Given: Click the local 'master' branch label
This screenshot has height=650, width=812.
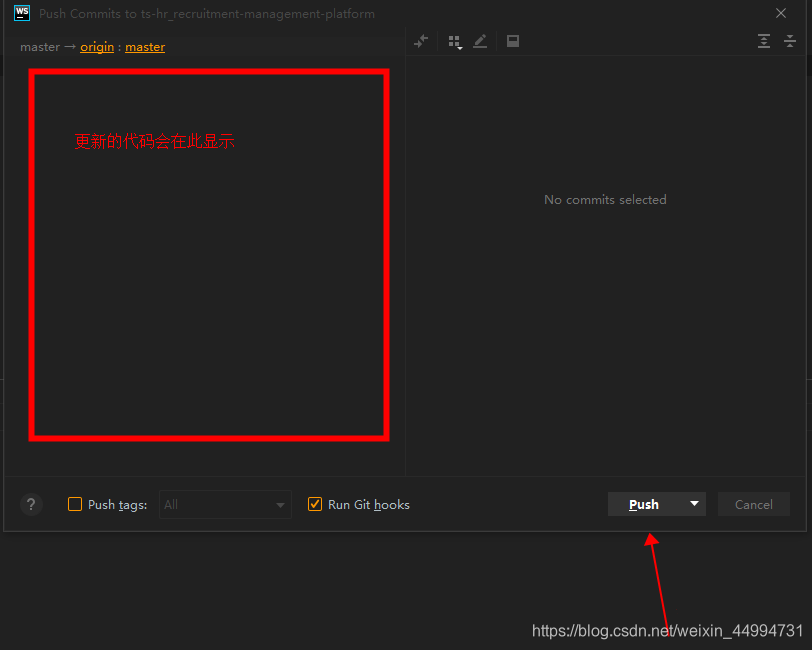Looking at the screenshot, I should click(40, 47).
